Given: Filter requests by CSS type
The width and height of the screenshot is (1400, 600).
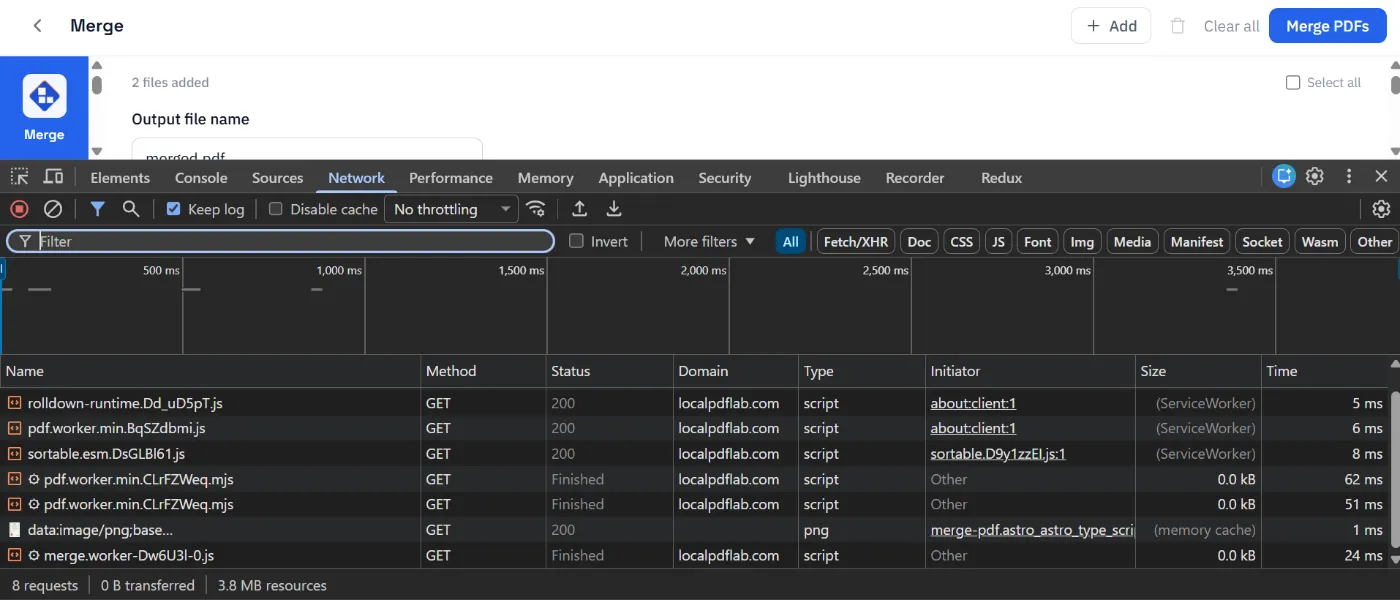Looking at the screenshot, I should click(961, 241).
